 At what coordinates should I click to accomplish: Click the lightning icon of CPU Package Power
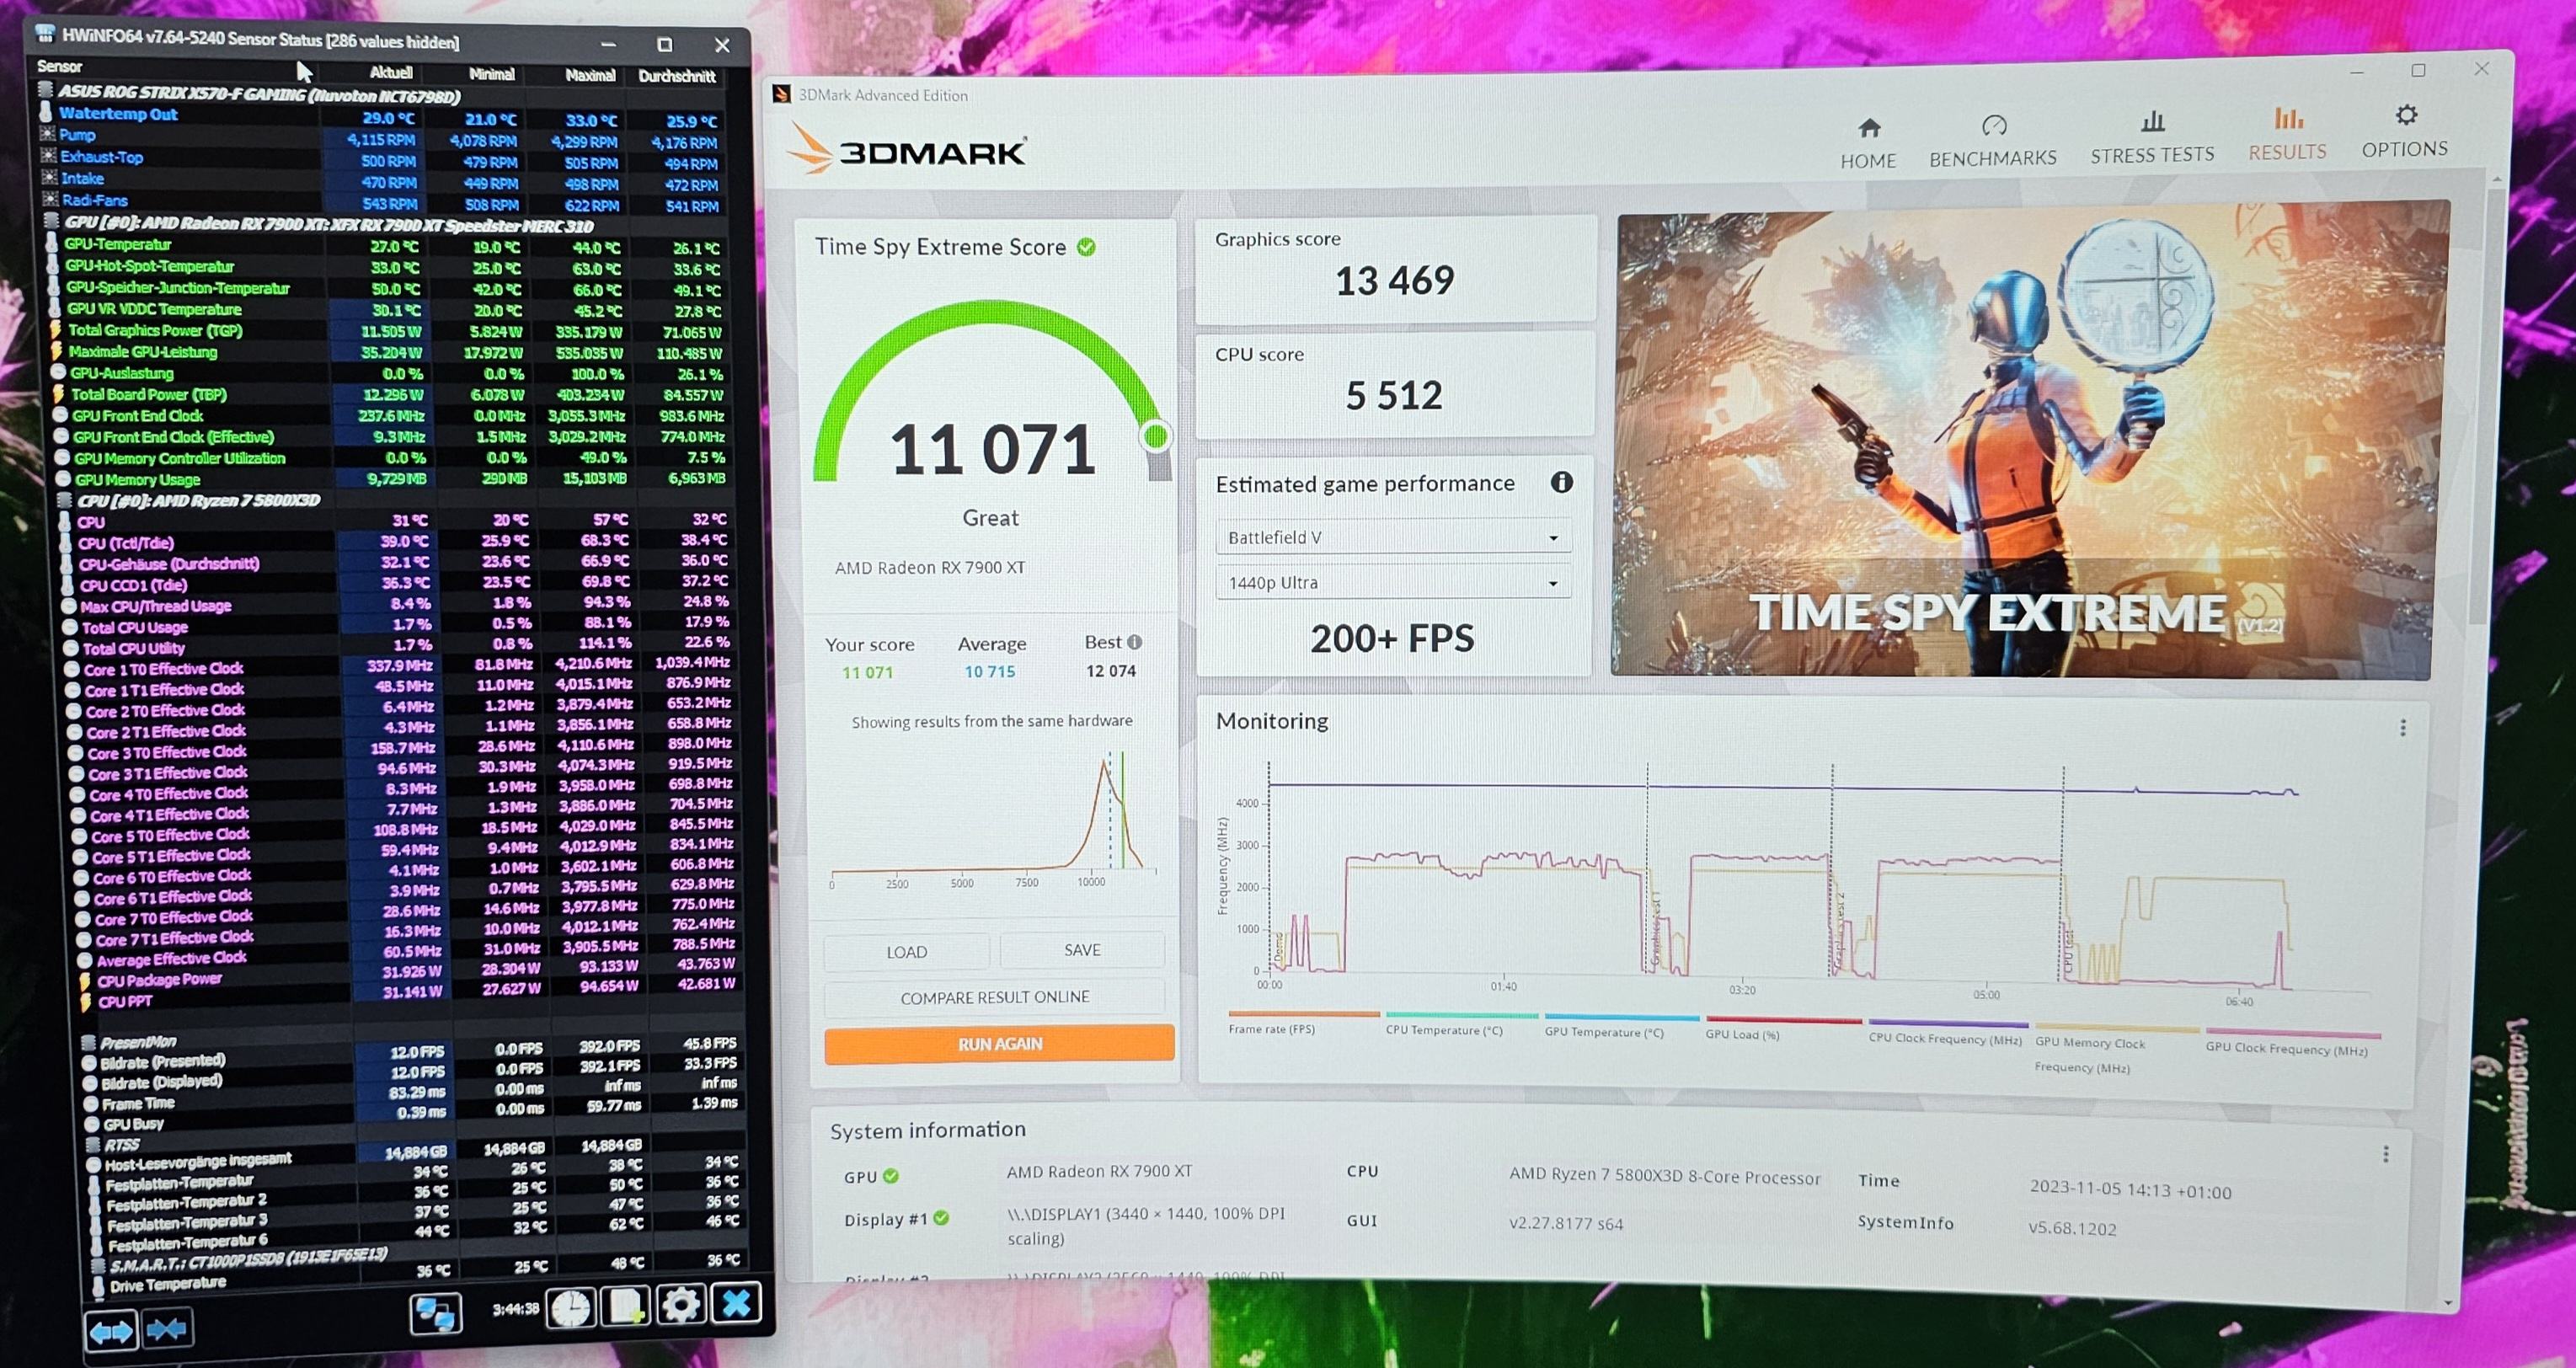click(85, 980)
